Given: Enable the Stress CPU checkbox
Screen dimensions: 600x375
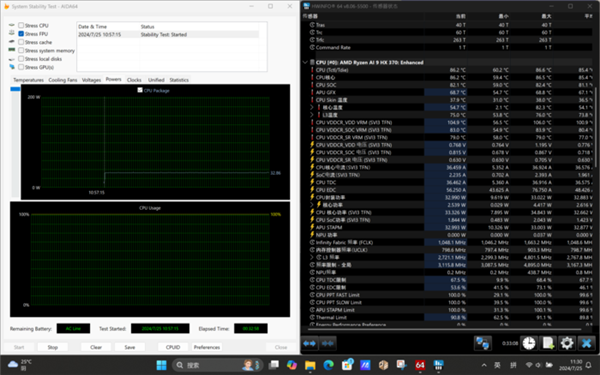Looking at the screenshot, I should 21,25.
